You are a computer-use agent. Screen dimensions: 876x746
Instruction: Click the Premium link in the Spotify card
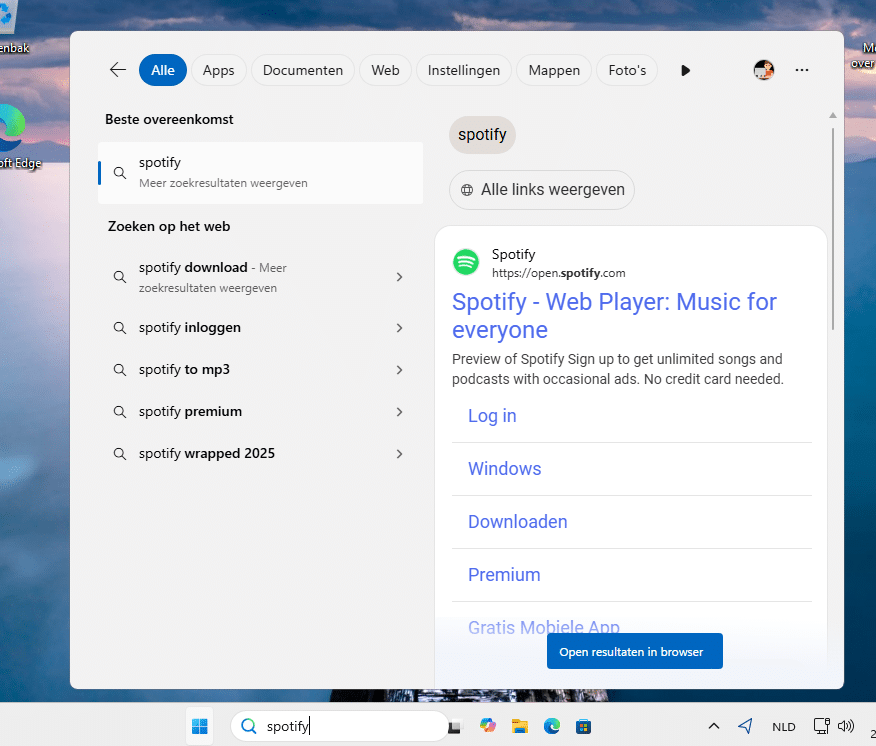coord(504,574)
